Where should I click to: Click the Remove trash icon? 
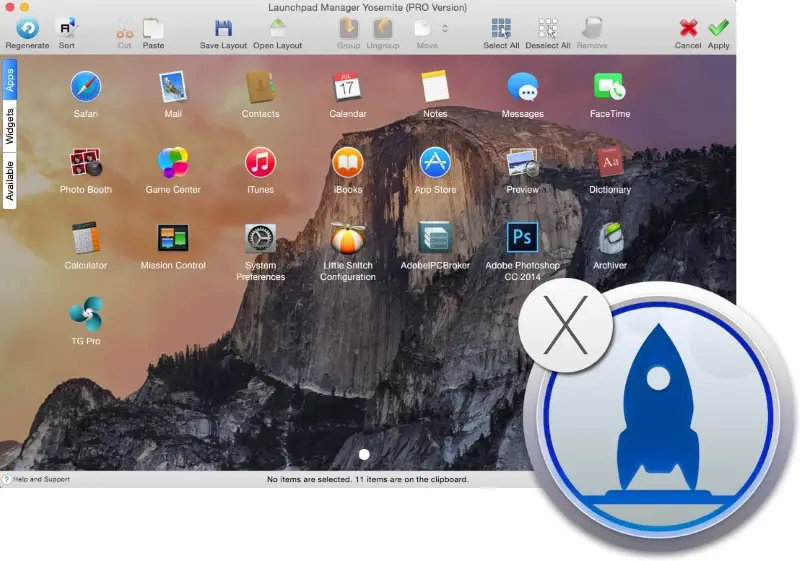pos(592,29)
